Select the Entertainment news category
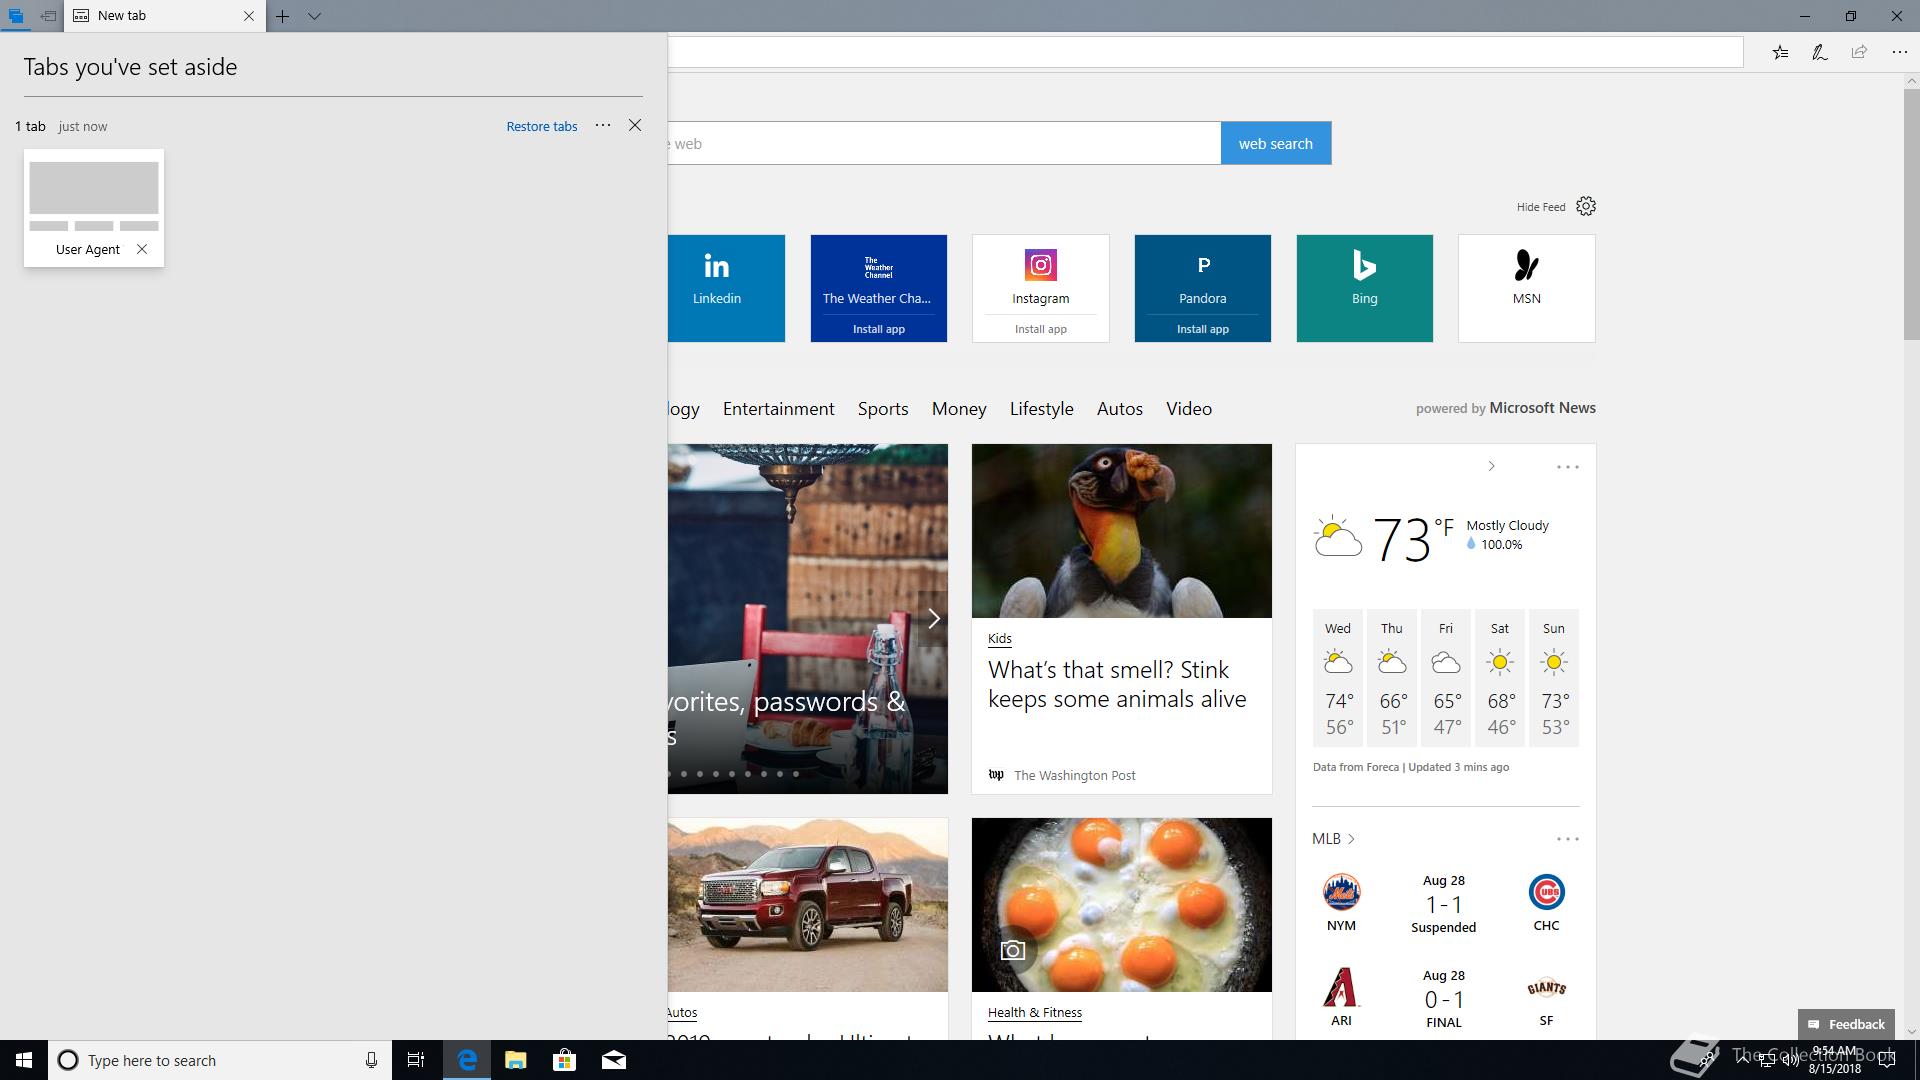This screenshot has width=1920, height=1080. click(x=778, y=409)
